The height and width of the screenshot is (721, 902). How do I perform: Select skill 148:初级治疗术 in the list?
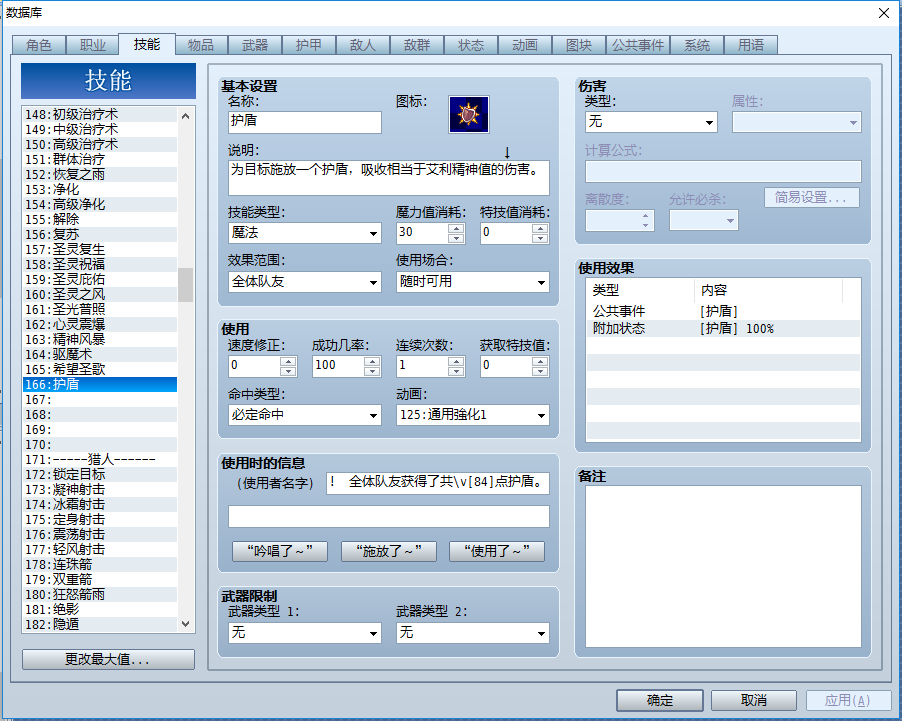coord(100,115)
